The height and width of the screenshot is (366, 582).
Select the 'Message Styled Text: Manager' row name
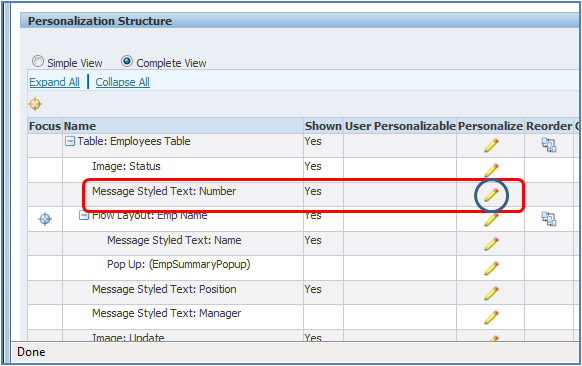coord(166,314)
